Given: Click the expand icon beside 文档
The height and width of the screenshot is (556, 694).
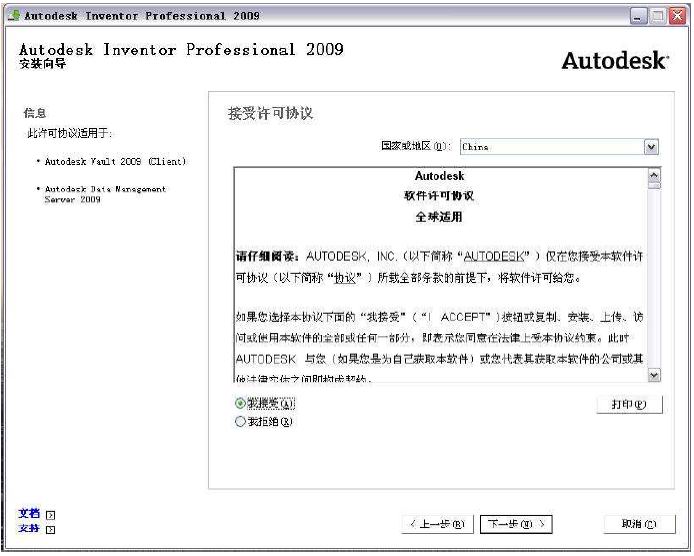Looking at the screenshot, I should point(50,515).
